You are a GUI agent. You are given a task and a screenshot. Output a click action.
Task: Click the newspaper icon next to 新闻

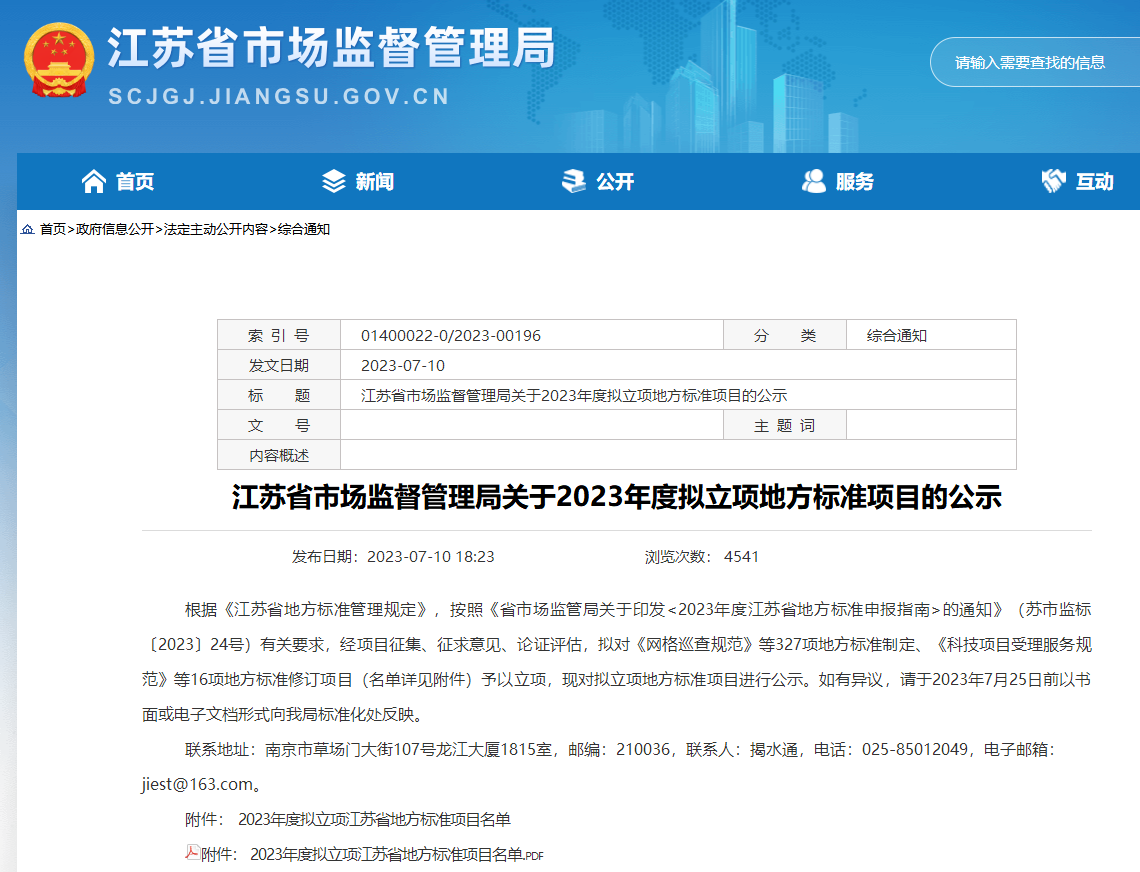point(330,181)
